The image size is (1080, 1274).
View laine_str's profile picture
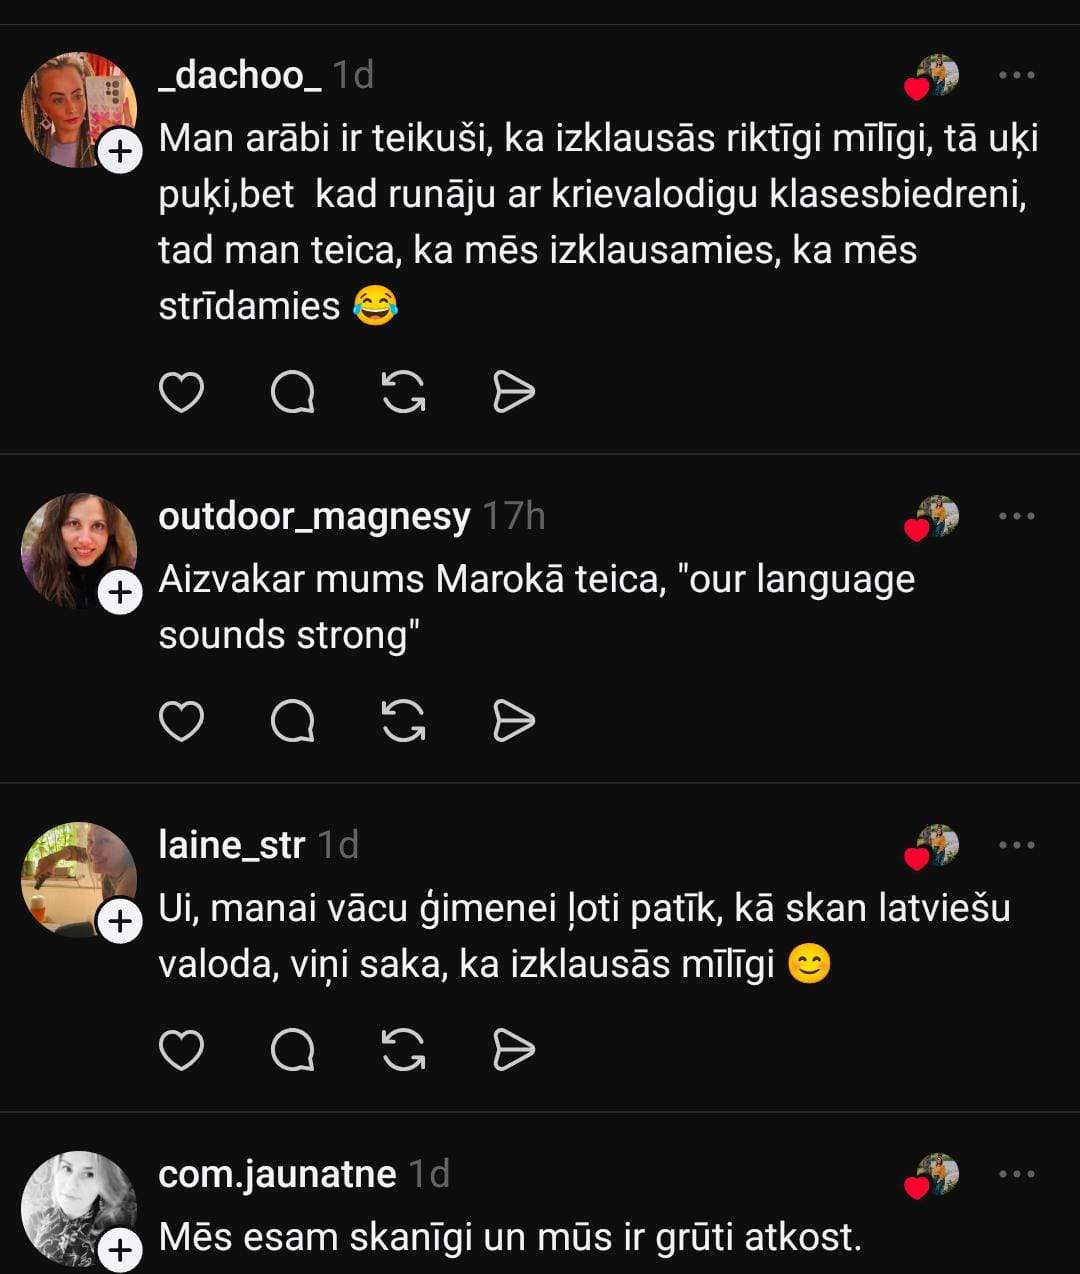coord(78,878)
